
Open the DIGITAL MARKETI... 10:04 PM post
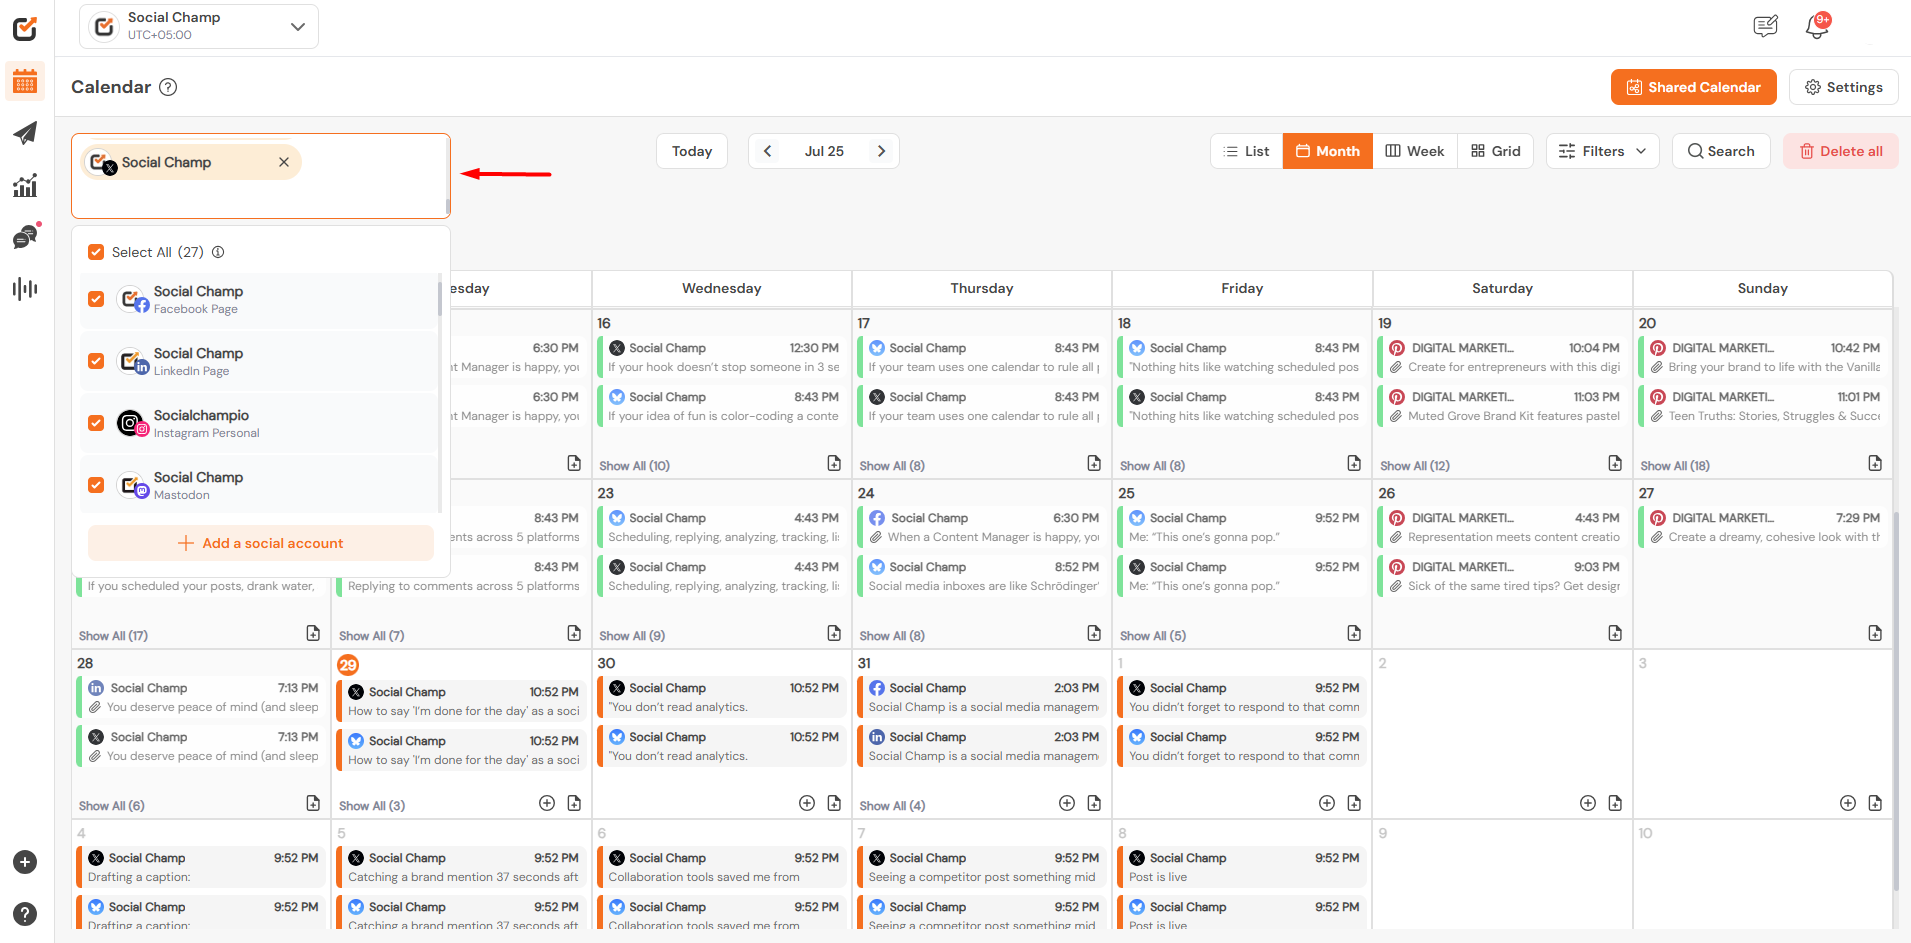[x=1503, y=357]
